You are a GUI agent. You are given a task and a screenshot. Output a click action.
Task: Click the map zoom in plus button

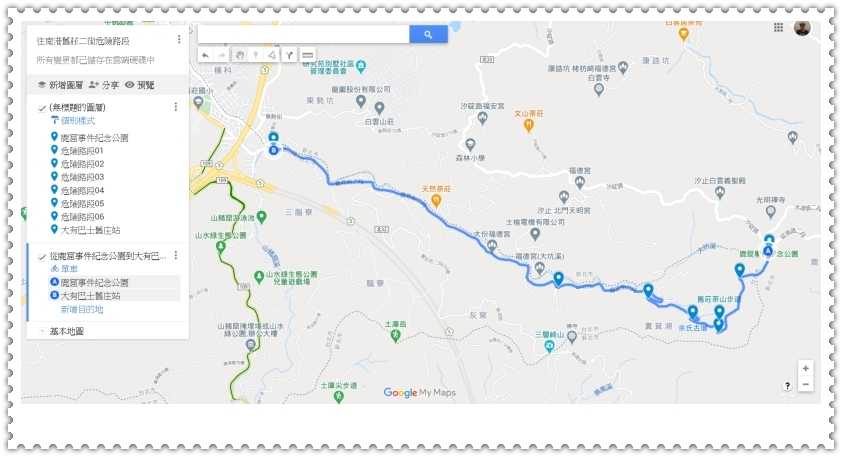(805, 368)
